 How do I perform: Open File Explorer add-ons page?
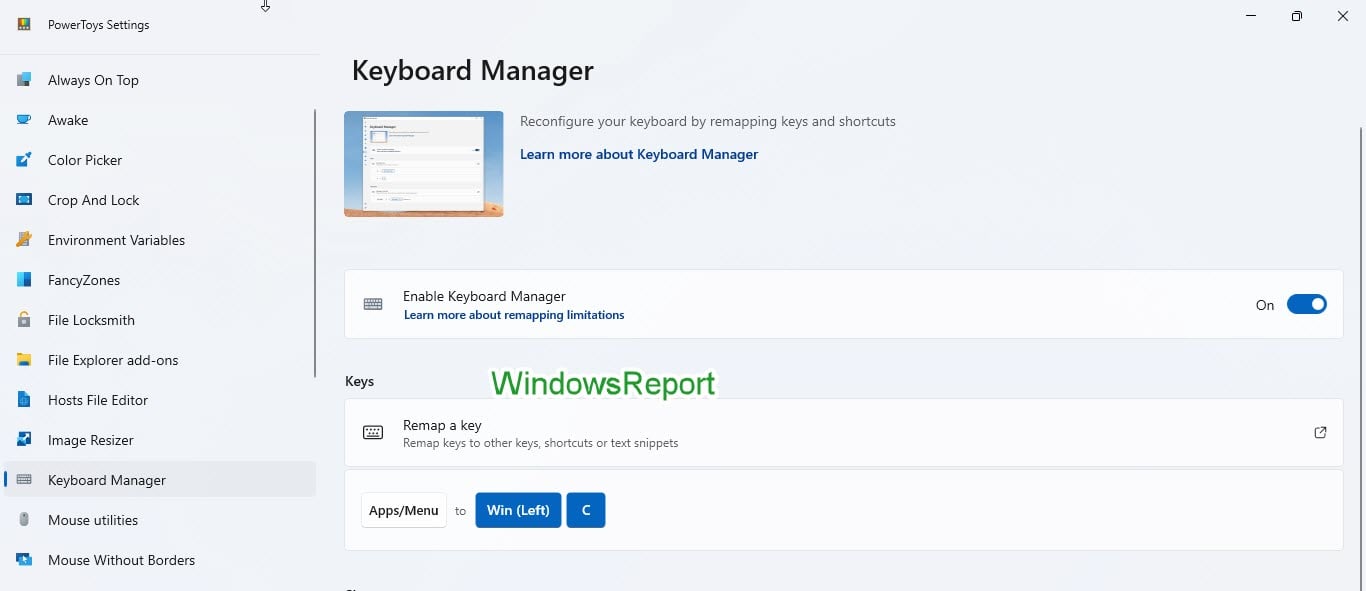pyautogui.click(x=160, y=360)
